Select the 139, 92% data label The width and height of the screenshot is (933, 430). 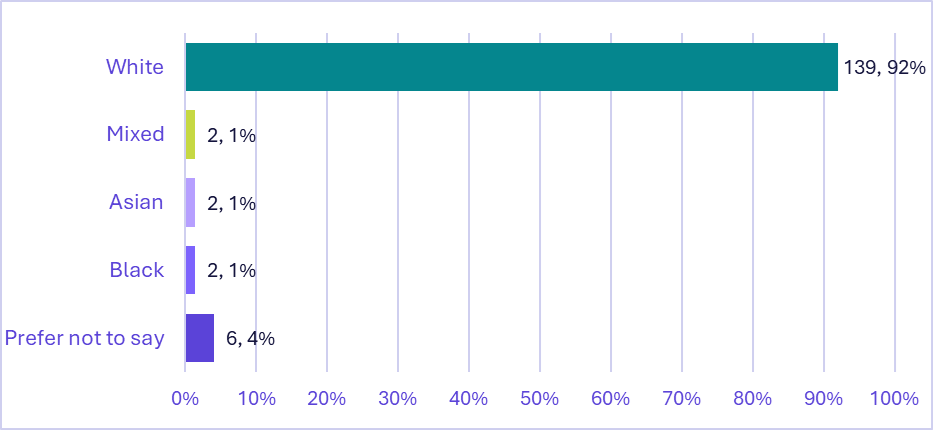(x=884, y=68)
